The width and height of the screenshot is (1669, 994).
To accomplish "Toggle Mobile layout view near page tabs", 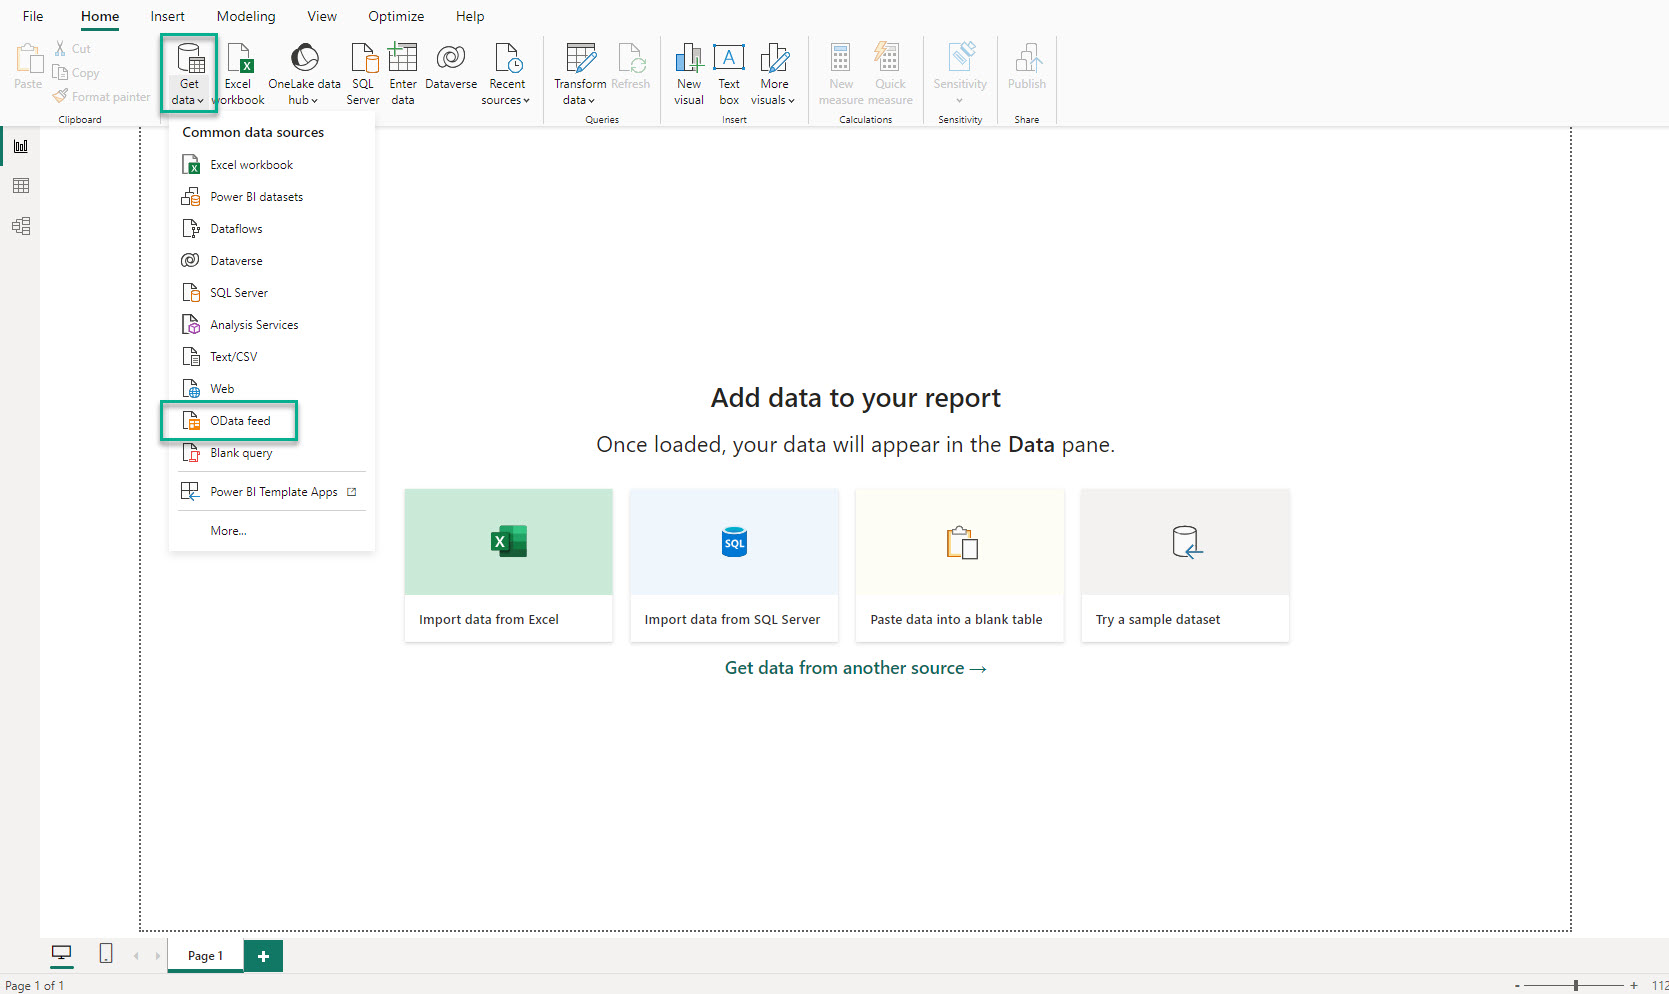I will [x=105, y=954].
